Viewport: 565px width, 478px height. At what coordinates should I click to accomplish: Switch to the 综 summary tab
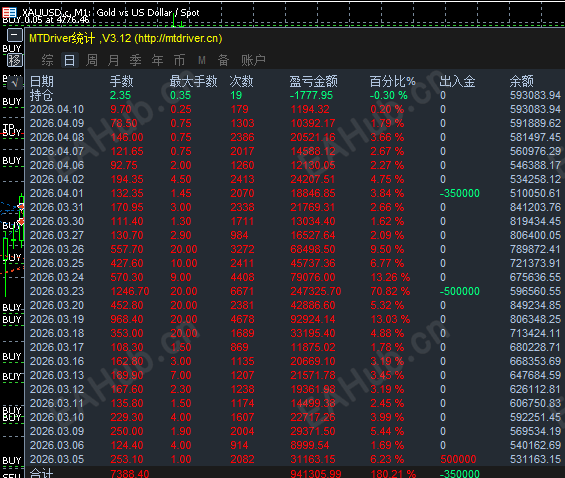pos(47,60)
